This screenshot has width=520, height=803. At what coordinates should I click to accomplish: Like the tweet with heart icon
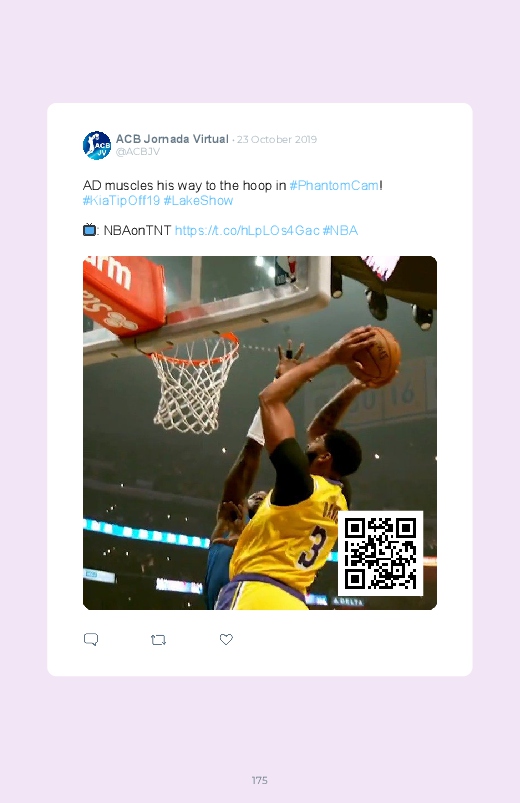click(x=226, y=639)
